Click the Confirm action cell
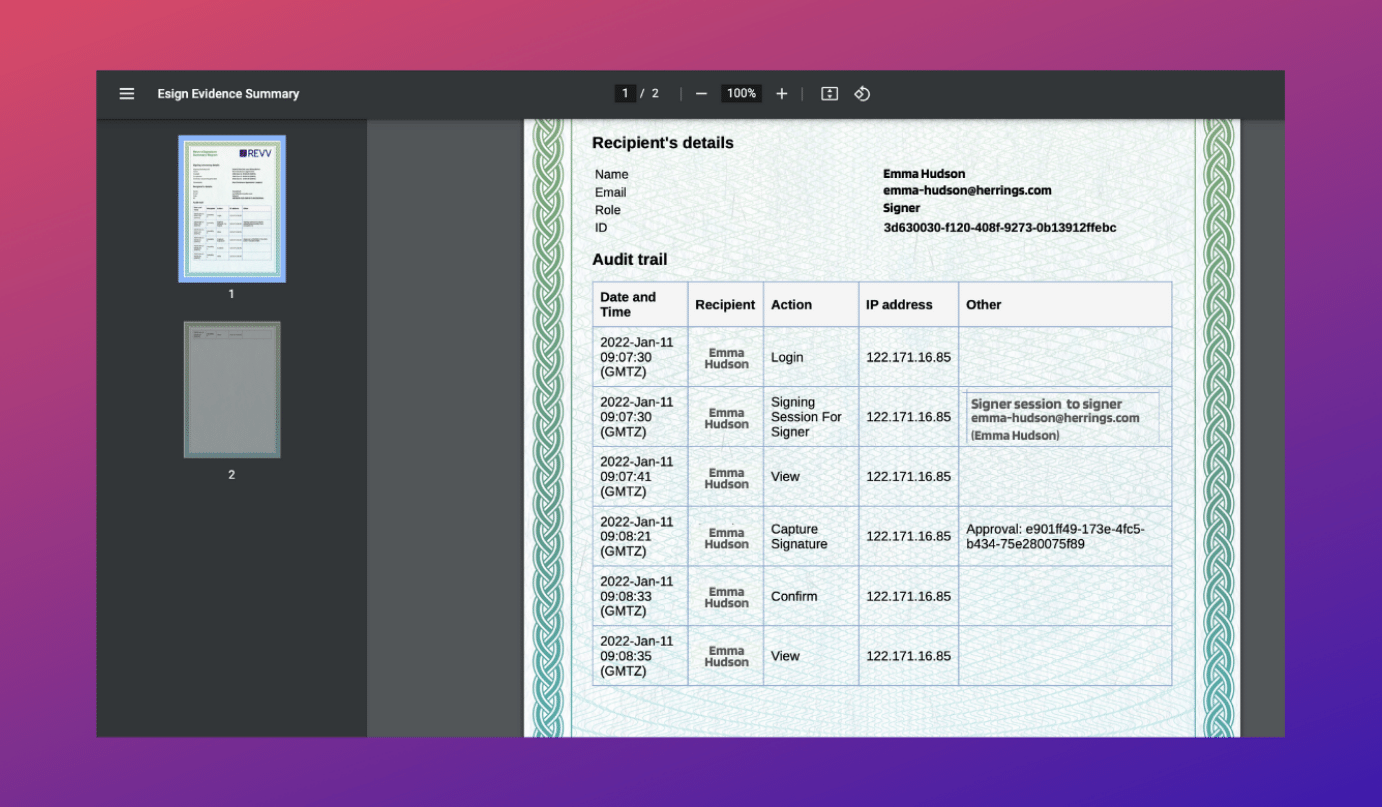This screenshot has width=1382, height=807. [793, 596]
